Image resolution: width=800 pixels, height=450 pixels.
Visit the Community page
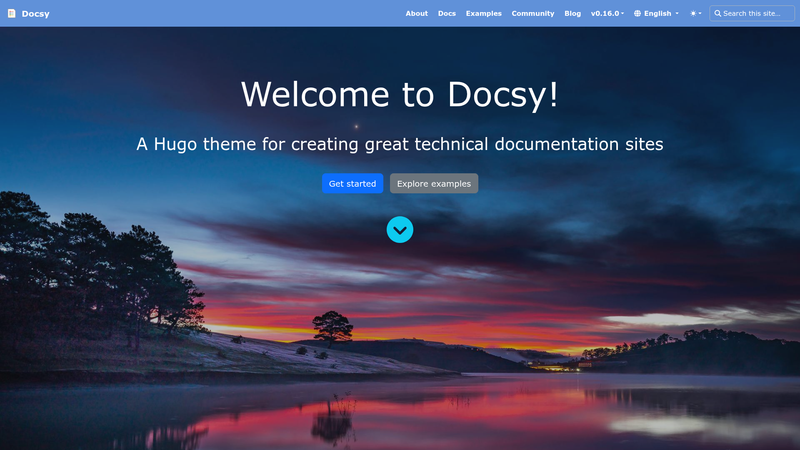pyautogui.click(x=533, y=13)
